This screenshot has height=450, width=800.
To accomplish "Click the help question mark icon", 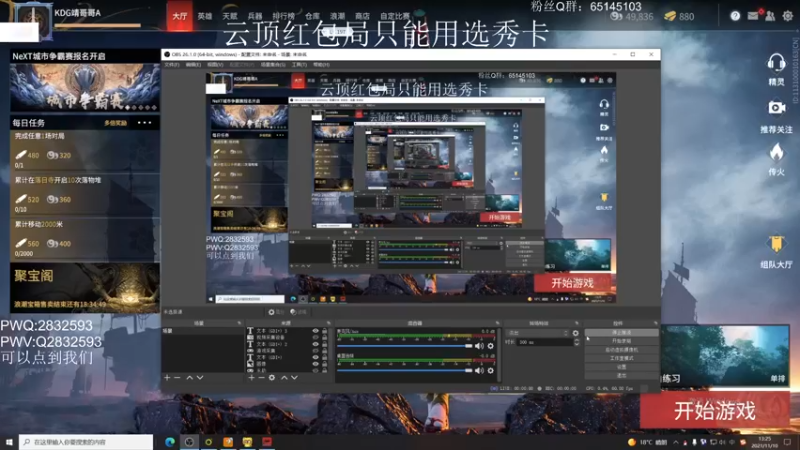I will point(735,16).
